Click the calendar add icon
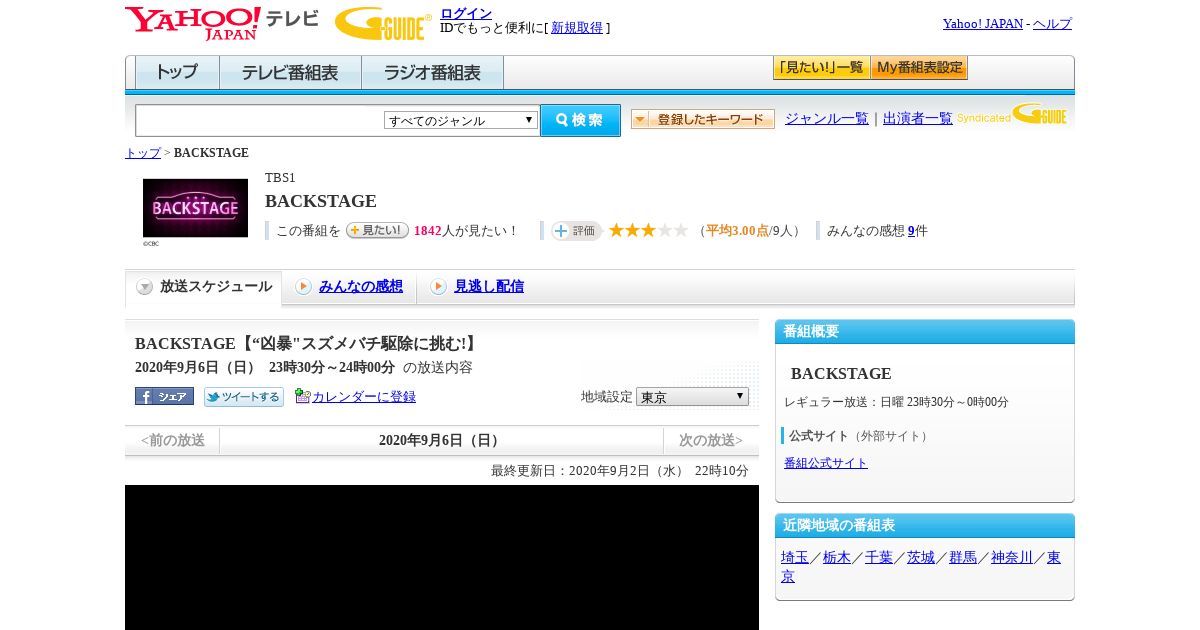Viewport: 1200px width, 630px height. click(303, 396)
